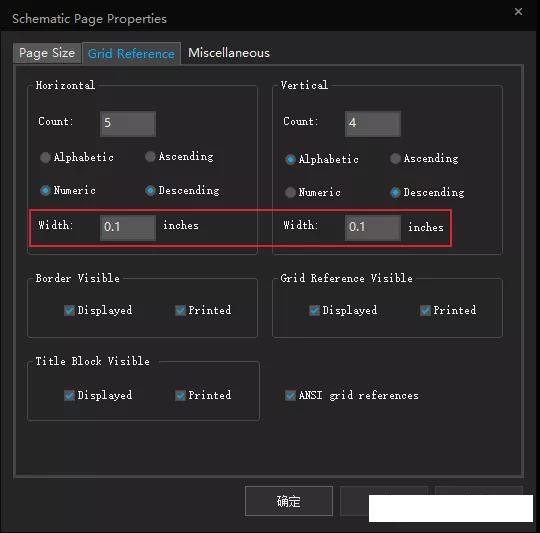540x533 pixels.
Task: Confirm with the 确定 button
Action: (x=289, y=501)
